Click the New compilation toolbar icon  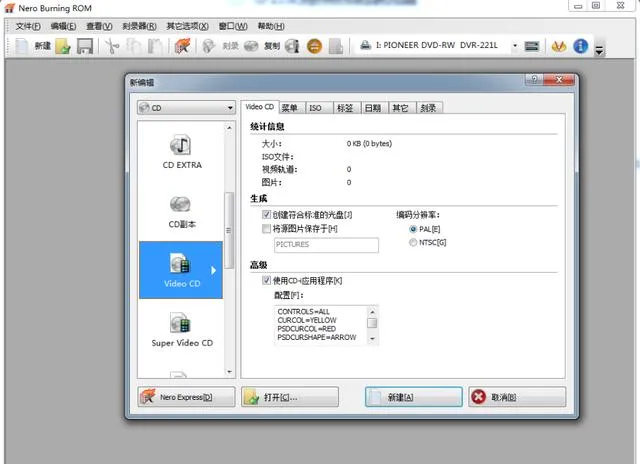click(22, 46)
